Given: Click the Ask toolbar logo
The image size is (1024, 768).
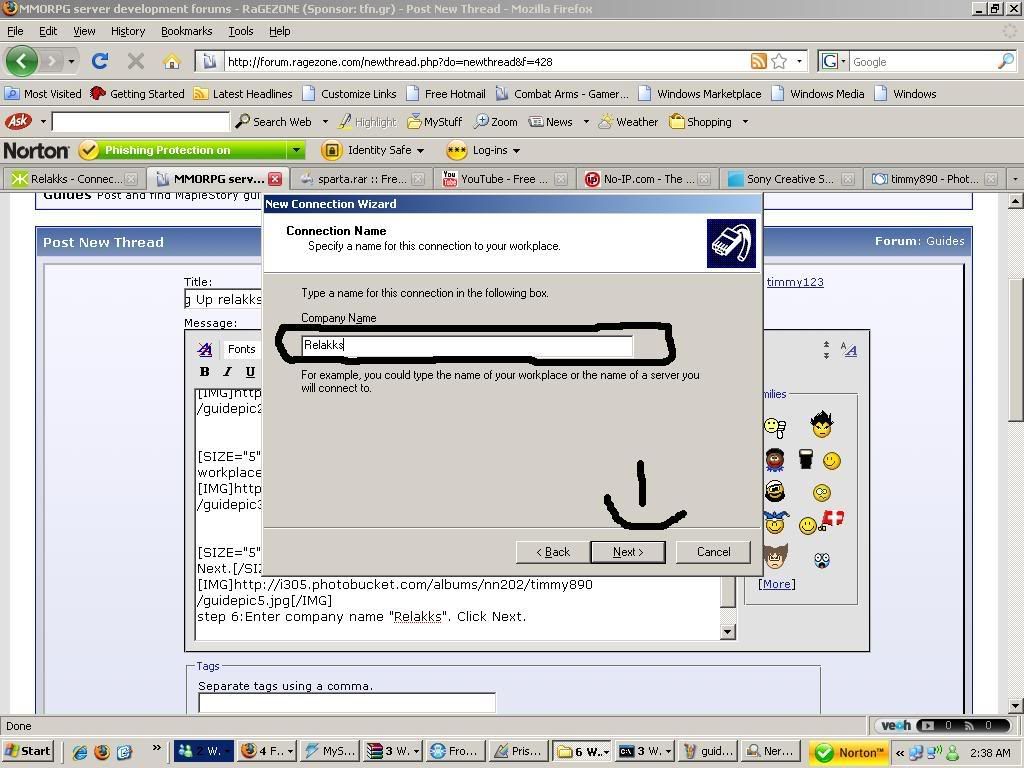Looking at the screenshot, I should (18, 121).
